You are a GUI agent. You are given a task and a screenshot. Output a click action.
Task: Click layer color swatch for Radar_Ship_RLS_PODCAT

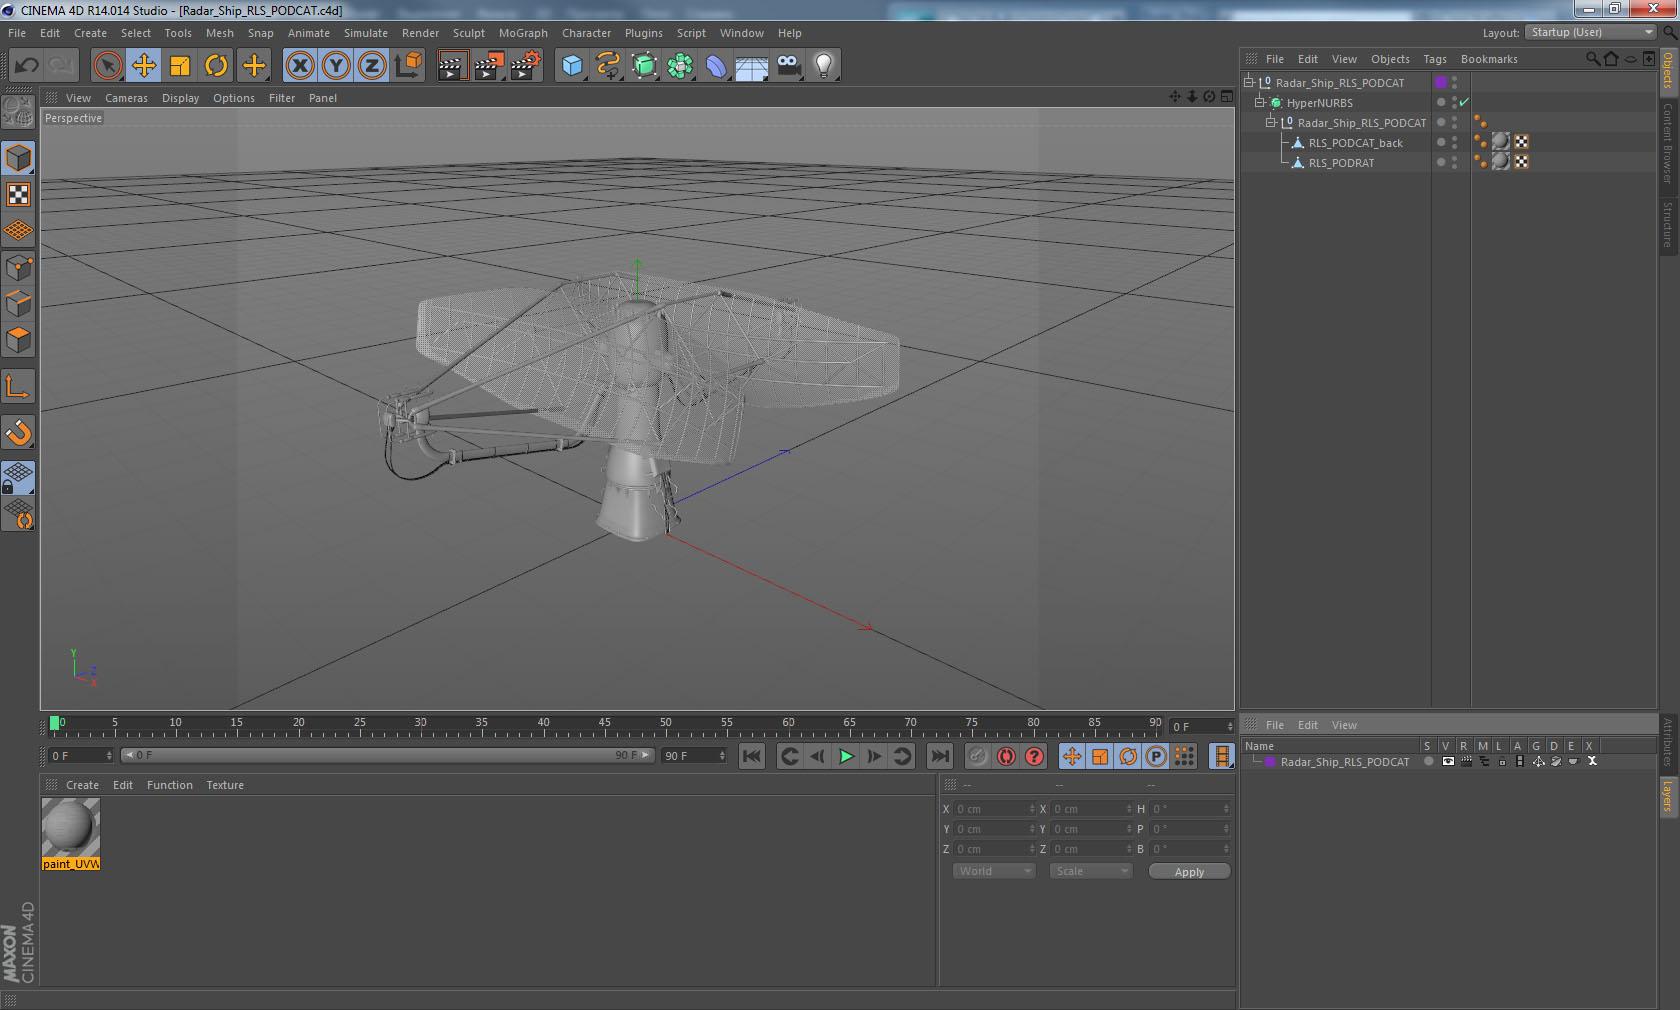tap(1270, 762)
